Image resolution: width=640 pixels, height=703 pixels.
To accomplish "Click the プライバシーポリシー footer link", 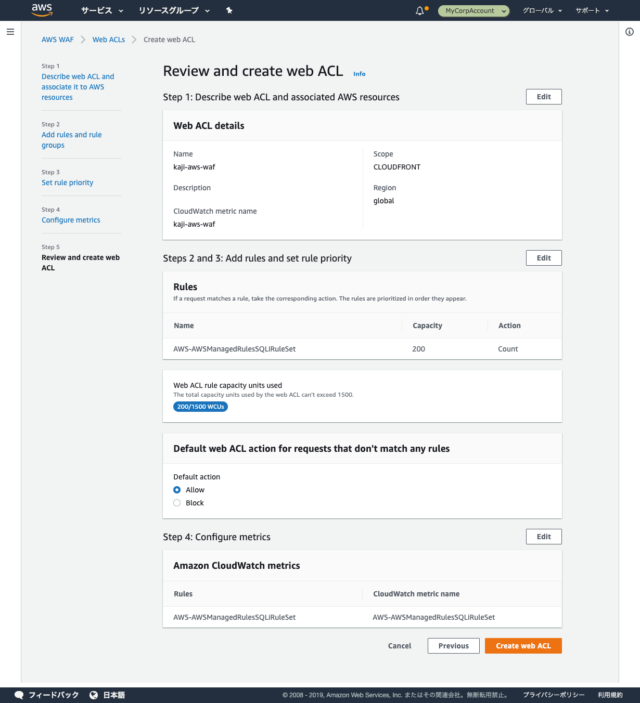I will pyautogui.click(x=553, y=695).
